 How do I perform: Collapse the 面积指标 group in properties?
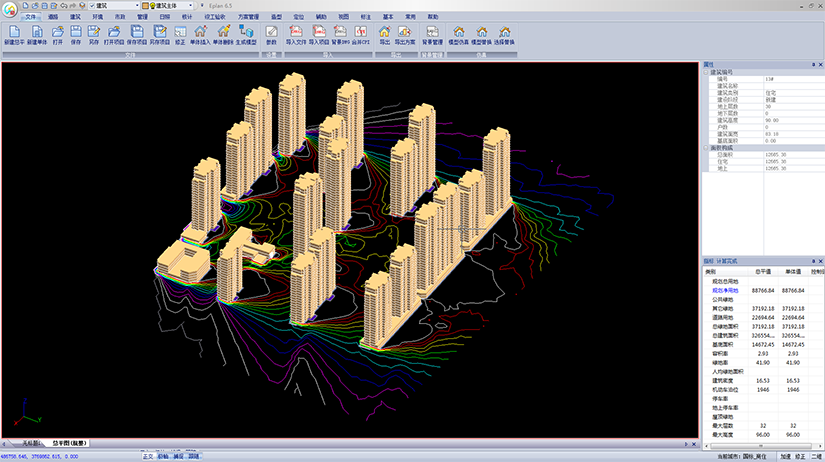tap(707, 147)
